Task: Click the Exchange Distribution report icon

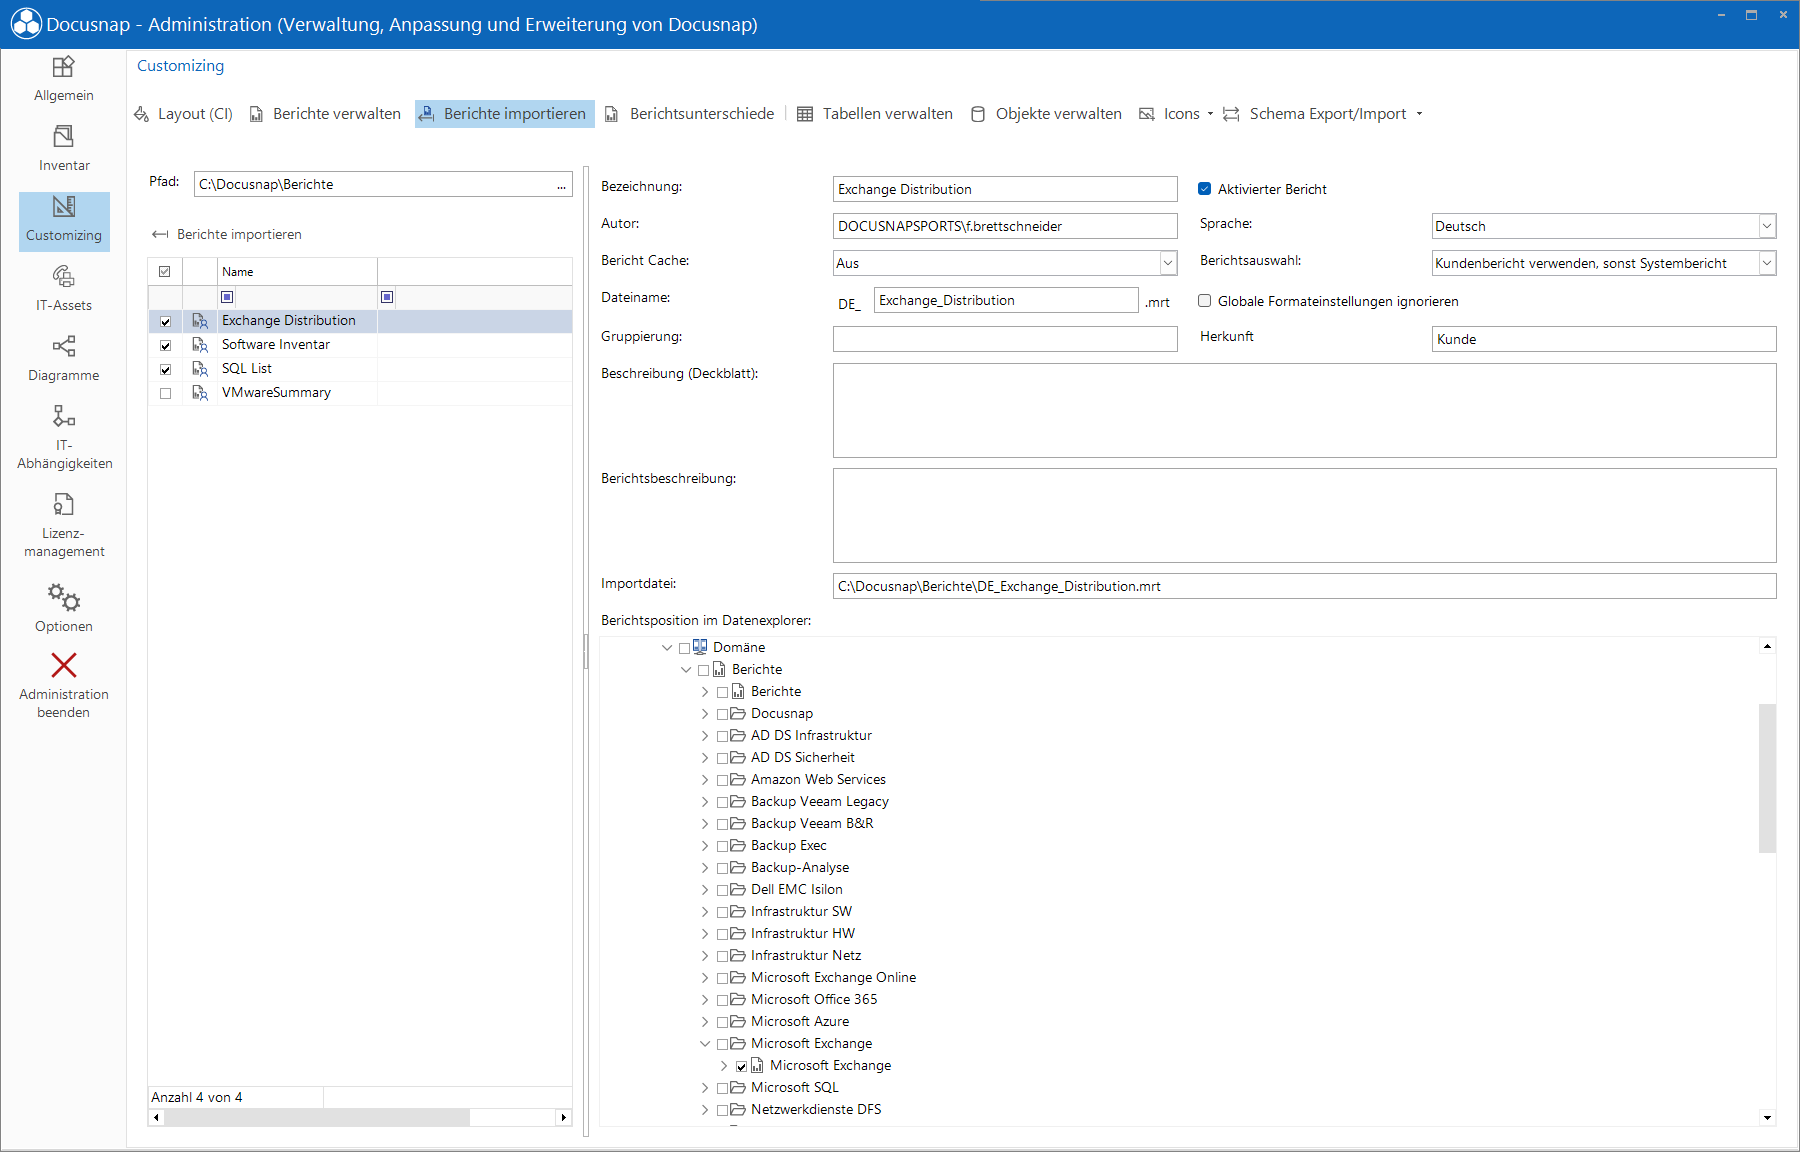Action: coord(200,321)
